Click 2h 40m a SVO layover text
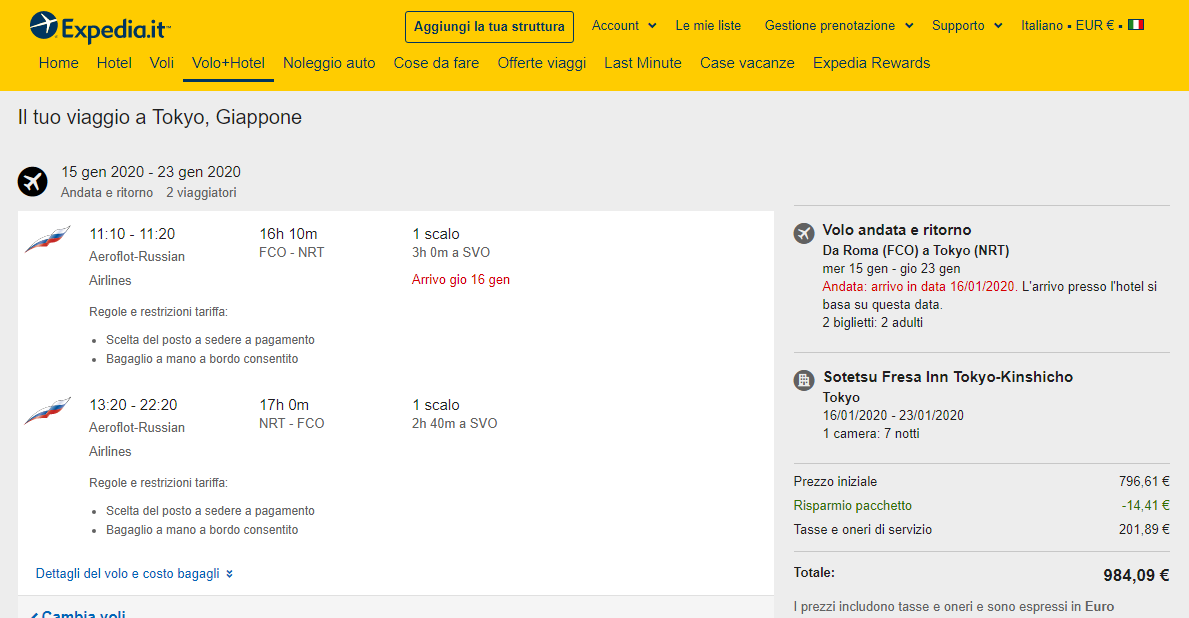 coord(455,423)
